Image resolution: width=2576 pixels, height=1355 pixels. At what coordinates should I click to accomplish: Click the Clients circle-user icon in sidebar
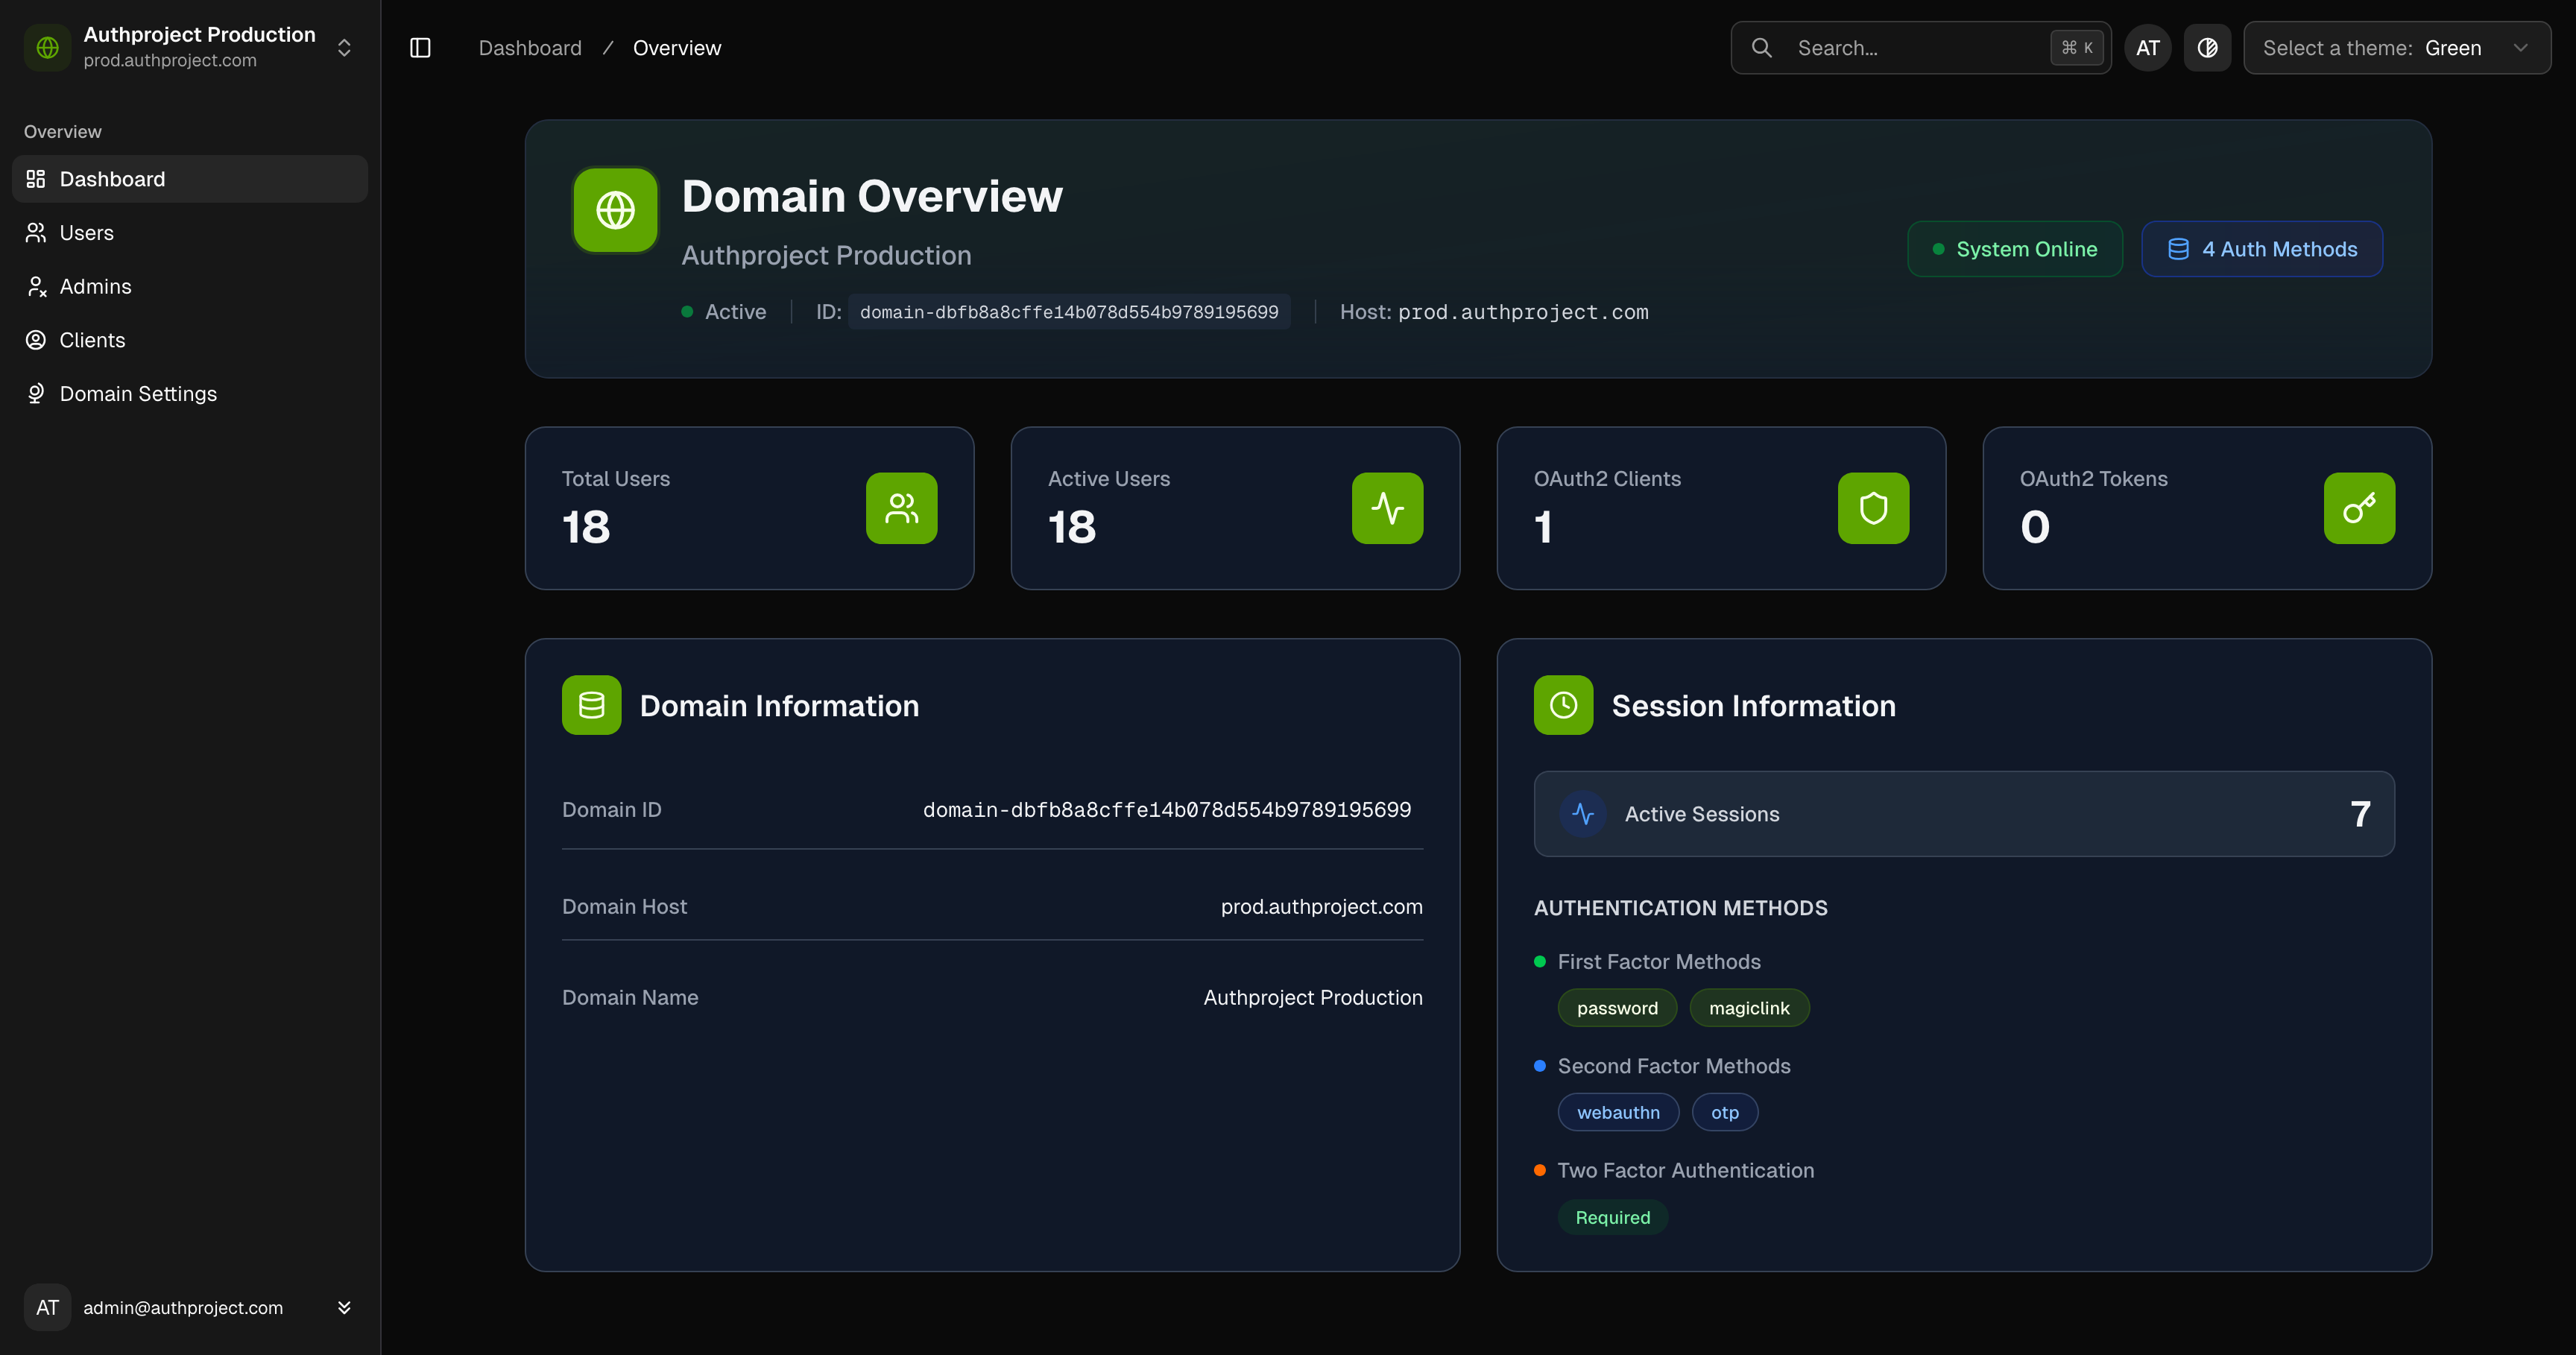pos(36,340)
